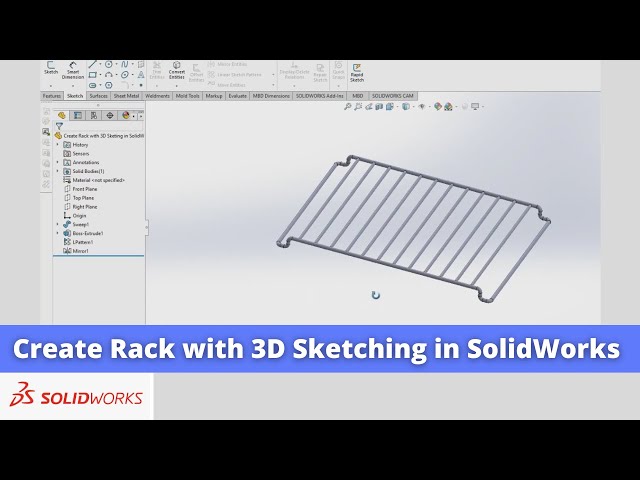Screen dimensions: 640x480
Task: Open the DimXpertManager crosshair tab
Action: click(x=109, y=115)
